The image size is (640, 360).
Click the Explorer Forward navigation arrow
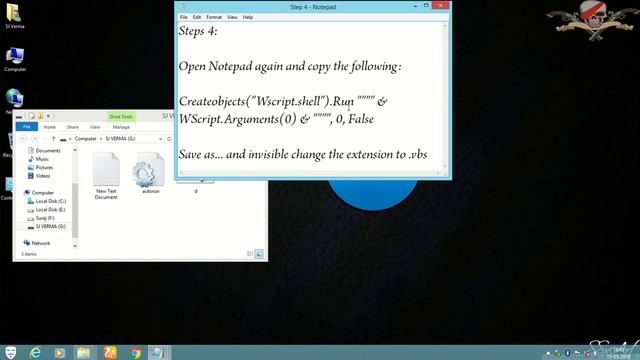coord(35,139)
